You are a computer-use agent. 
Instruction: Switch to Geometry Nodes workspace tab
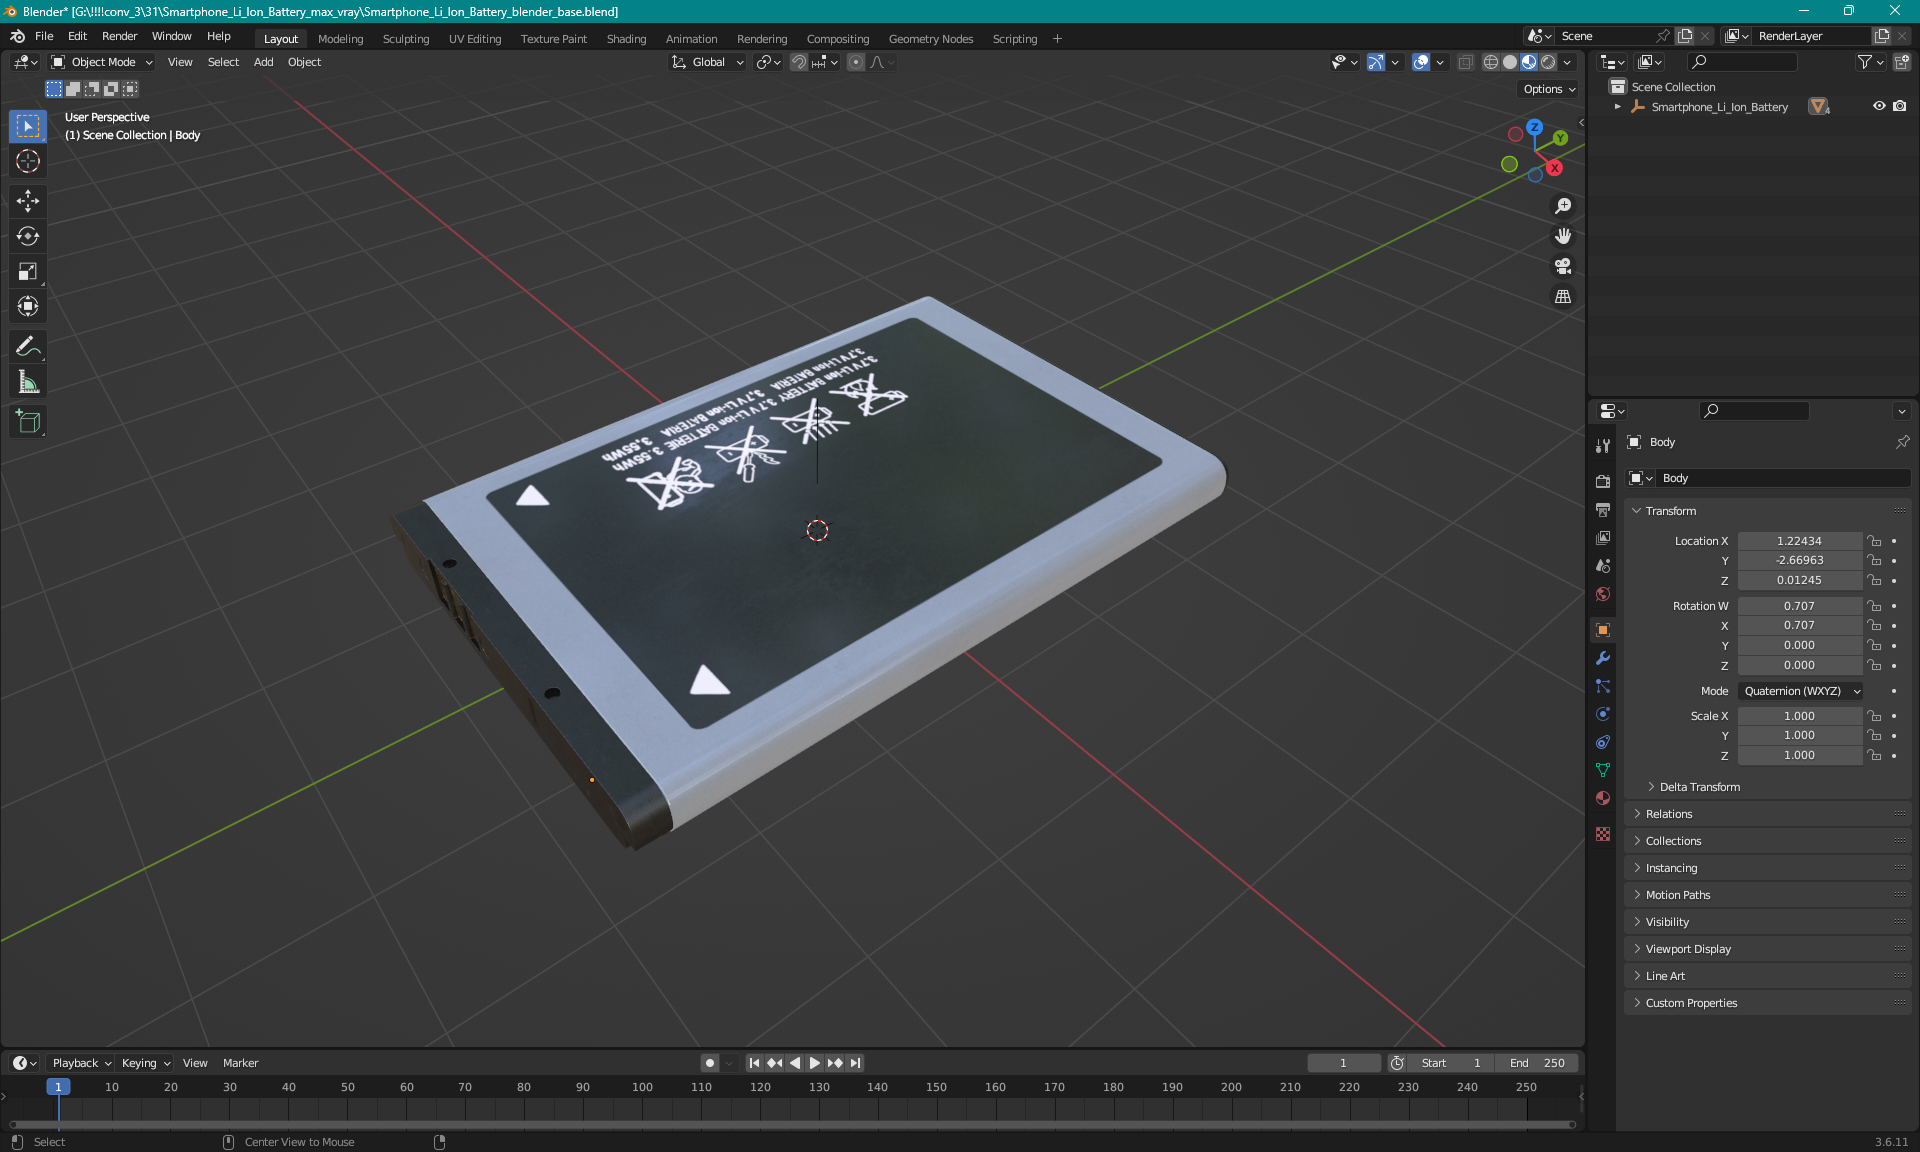click(930, 39)
